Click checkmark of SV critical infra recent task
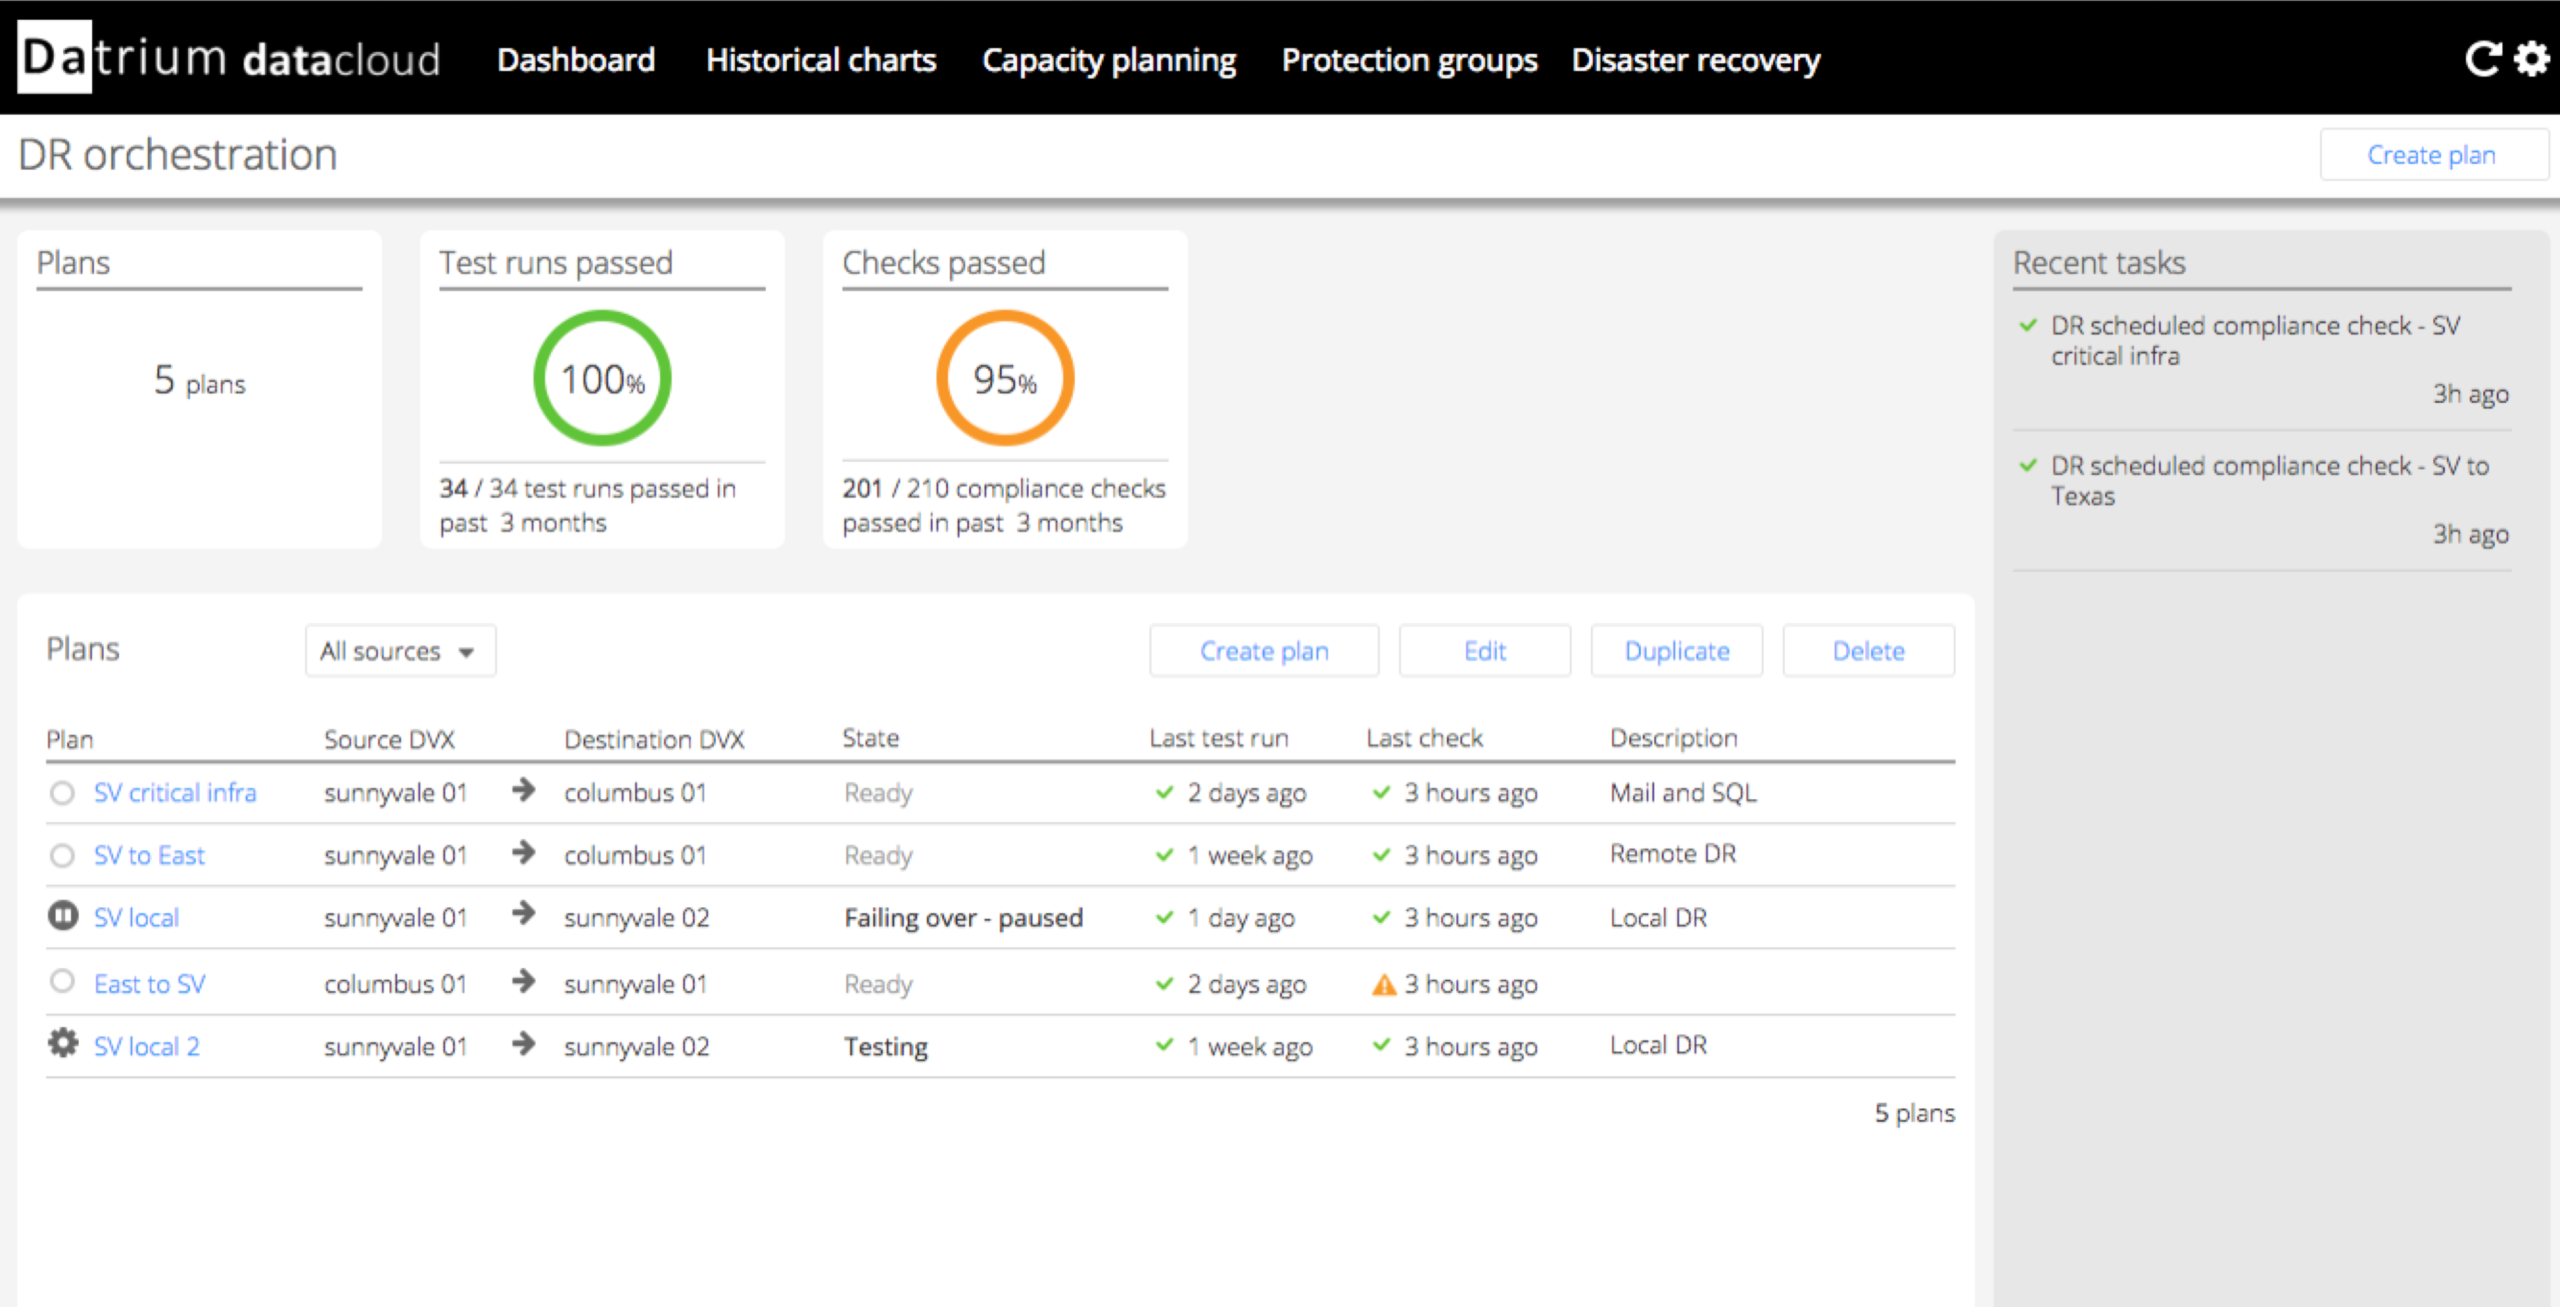Screen dimensions: 2560x1307 point(2029,325)
